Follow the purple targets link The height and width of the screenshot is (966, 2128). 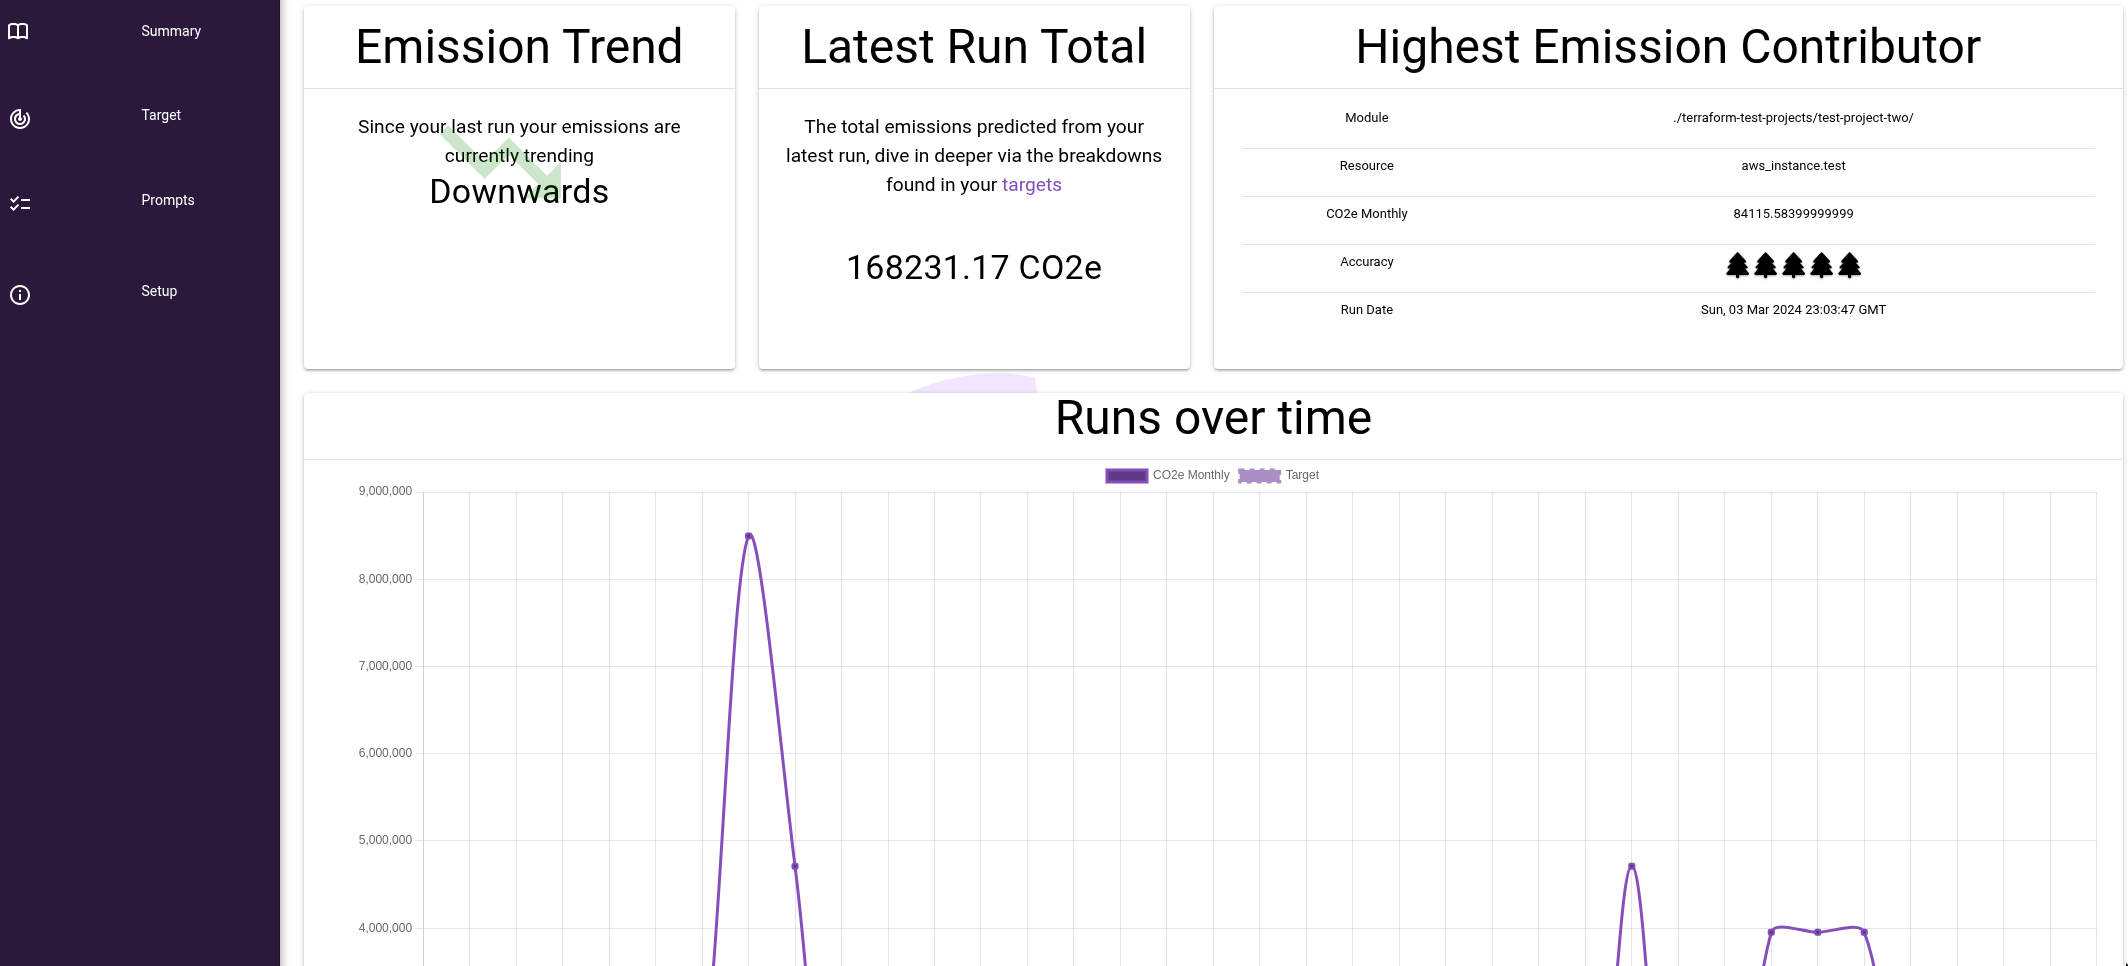pyautogui.click(x=1032, y=185)
